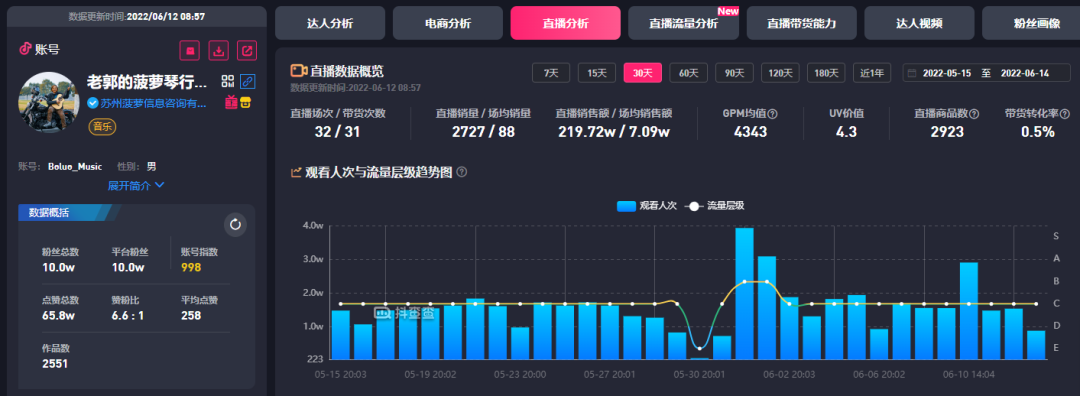
Task: Switch to the 达人分析 tab
Action: (x=330, y=23)
